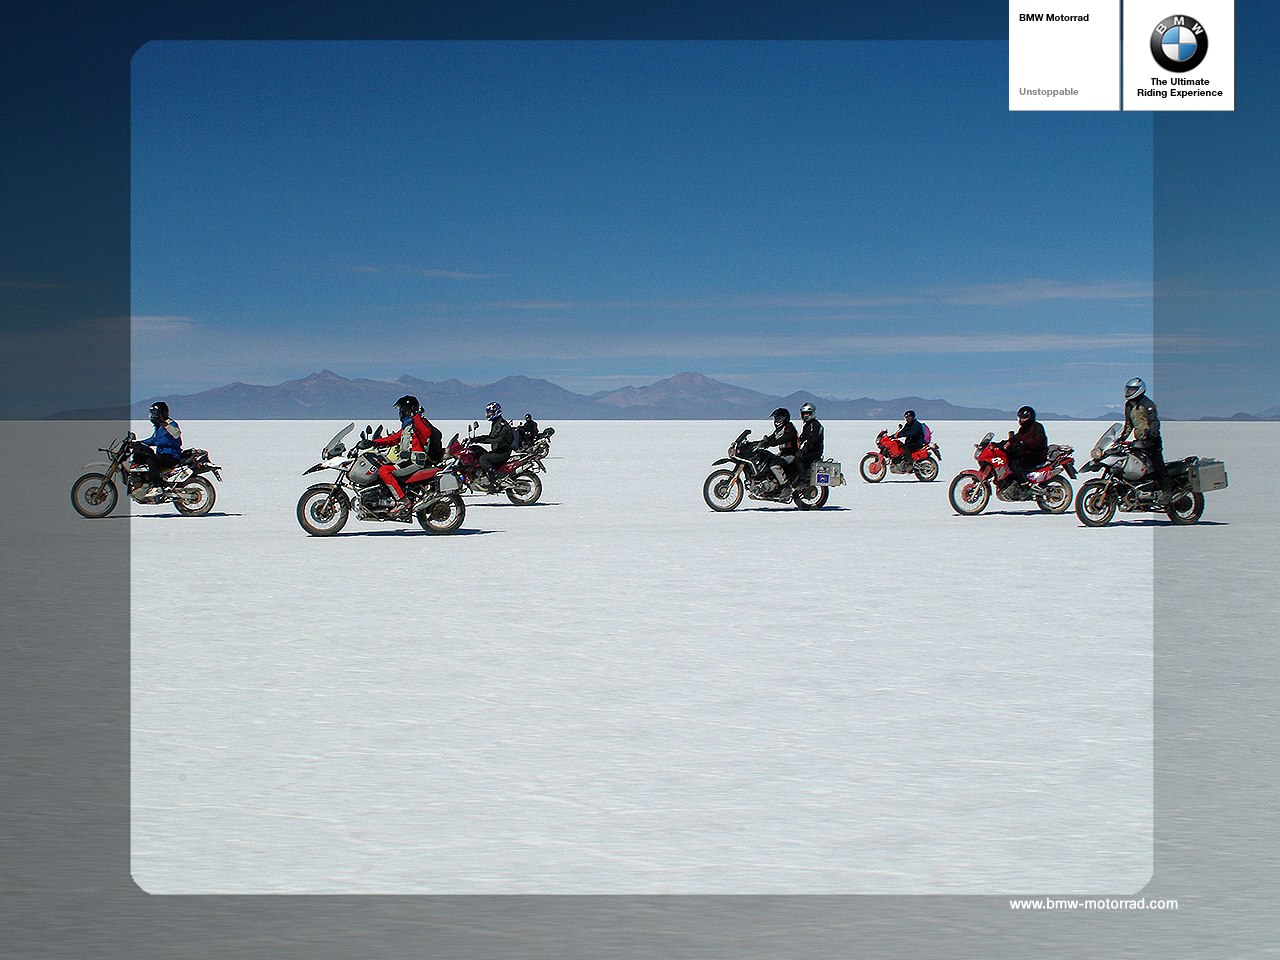Click the www.bmw-motorrad.com website text
Viewport: 1280px width, 960px height.
[1093, 904]
